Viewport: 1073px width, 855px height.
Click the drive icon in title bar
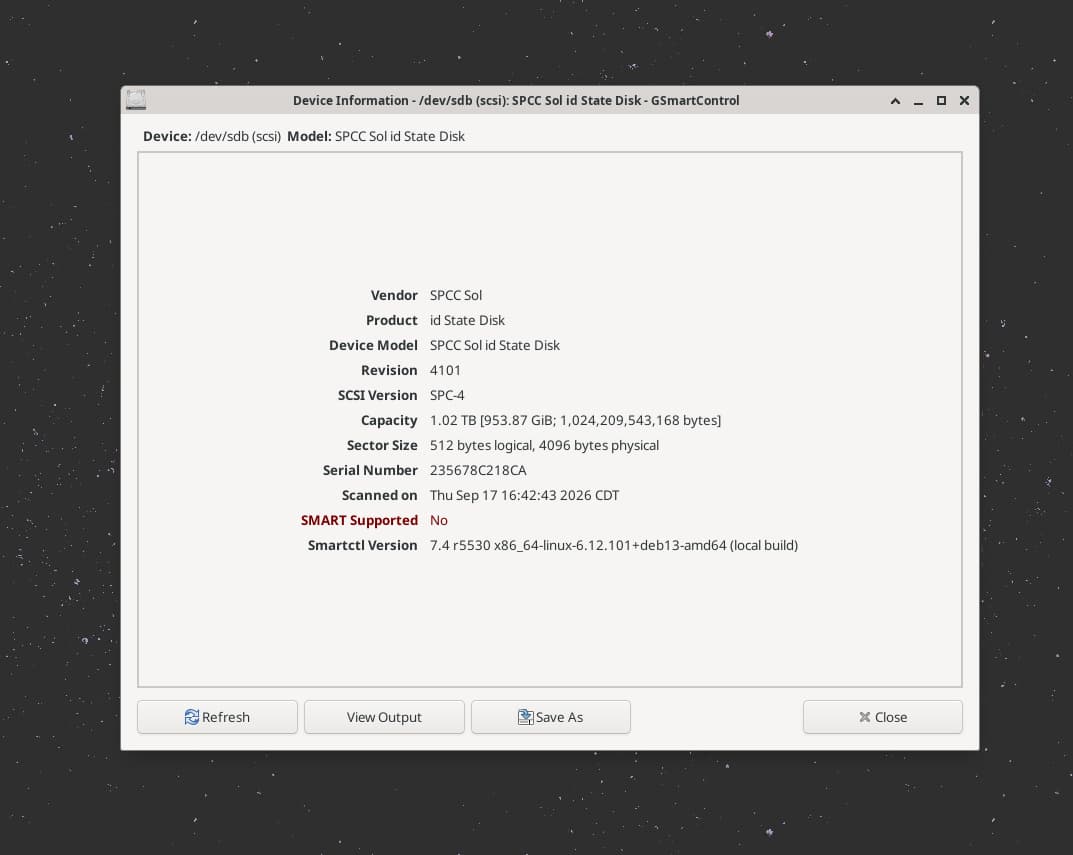click(136, 100)
